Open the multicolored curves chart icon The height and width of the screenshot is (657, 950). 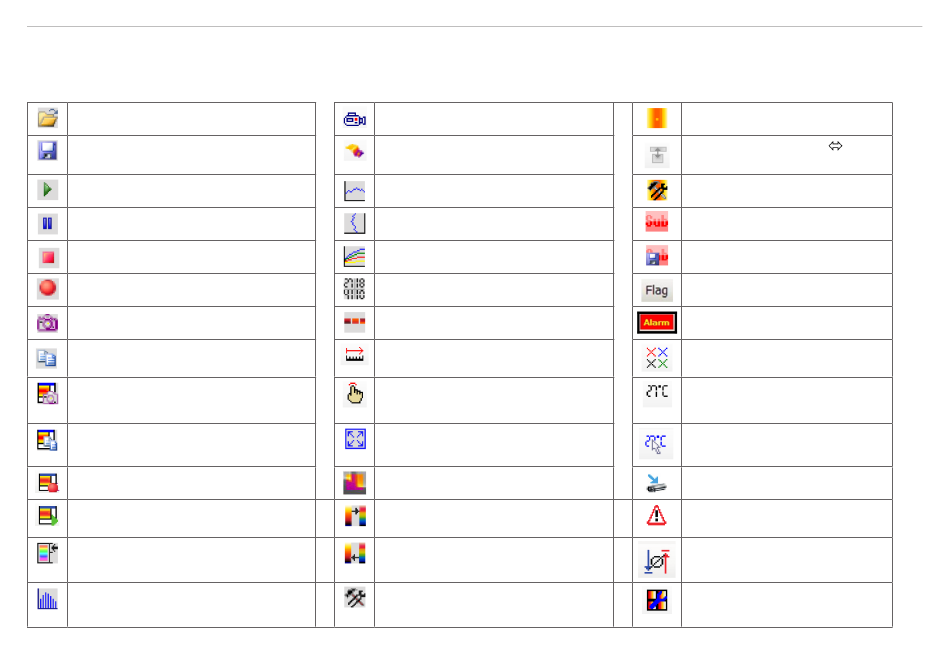point(354,256)
